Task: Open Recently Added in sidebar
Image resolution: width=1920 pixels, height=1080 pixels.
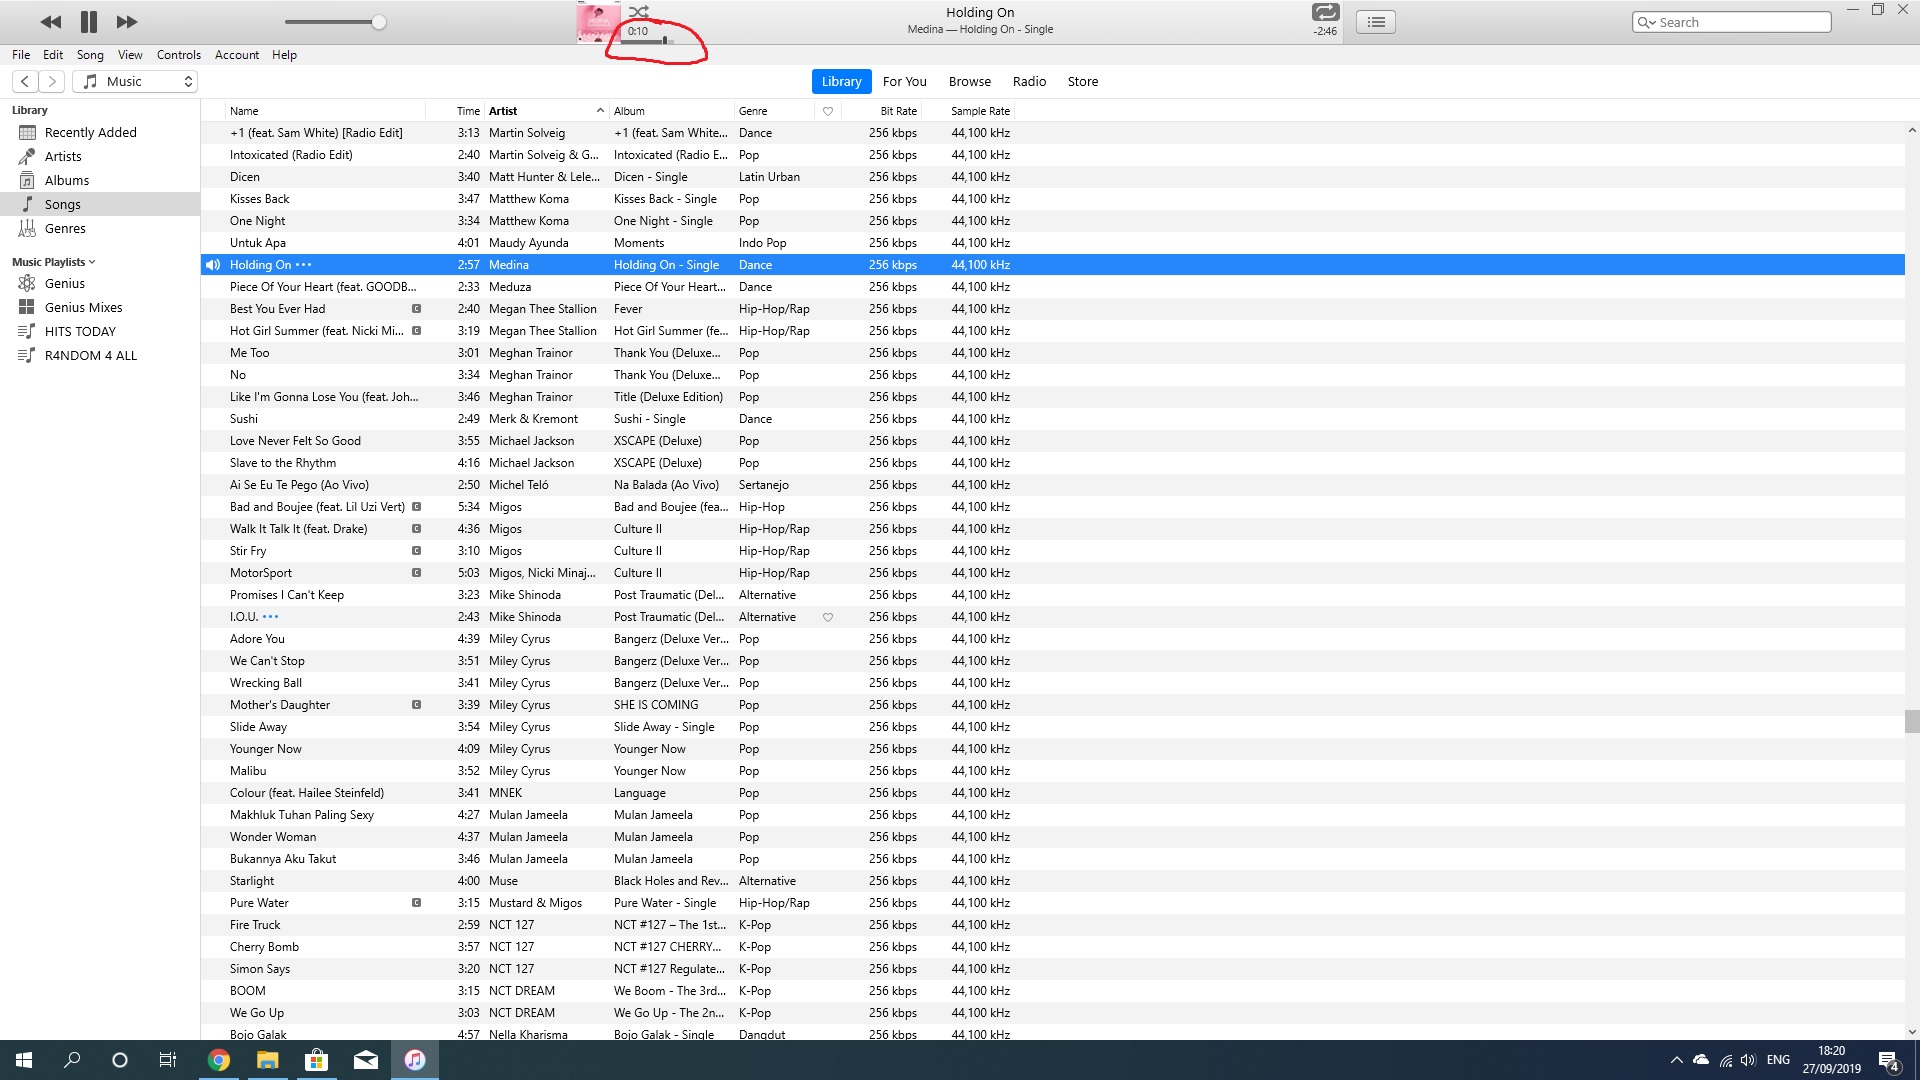Action: click(90, 132)
